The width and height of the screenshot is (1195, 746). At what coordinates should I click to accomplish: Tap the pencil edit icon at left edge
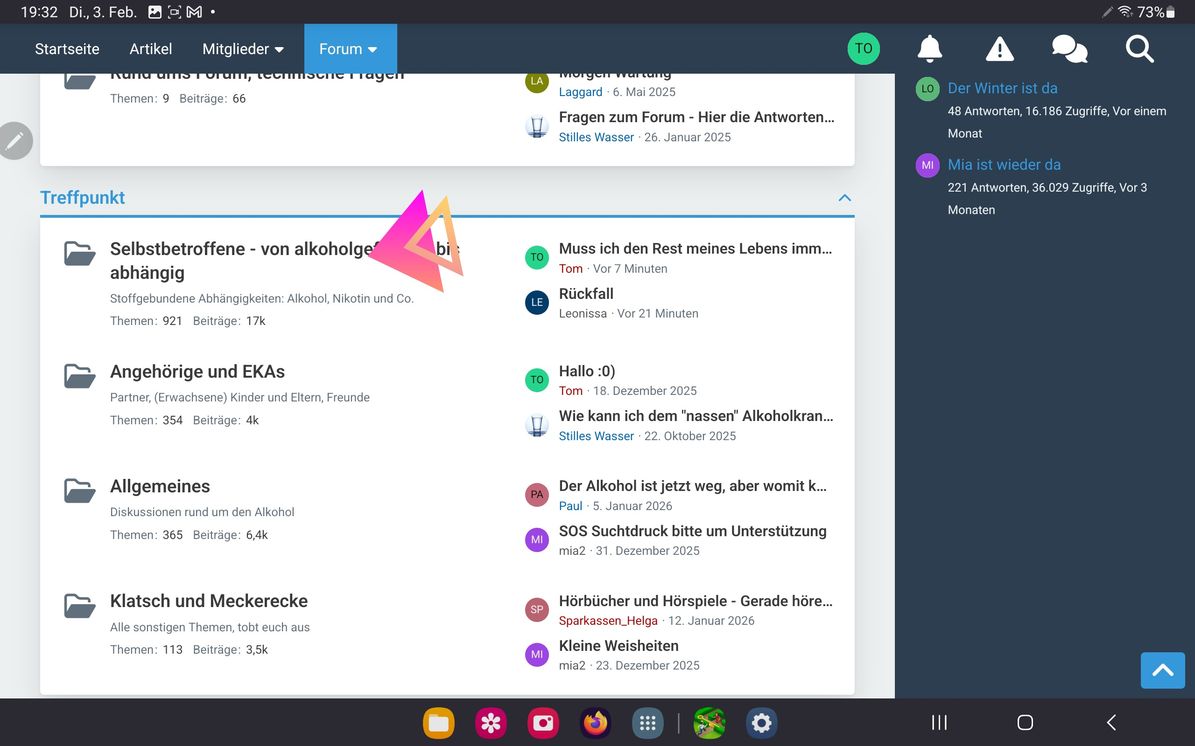[x=15, y=141]
